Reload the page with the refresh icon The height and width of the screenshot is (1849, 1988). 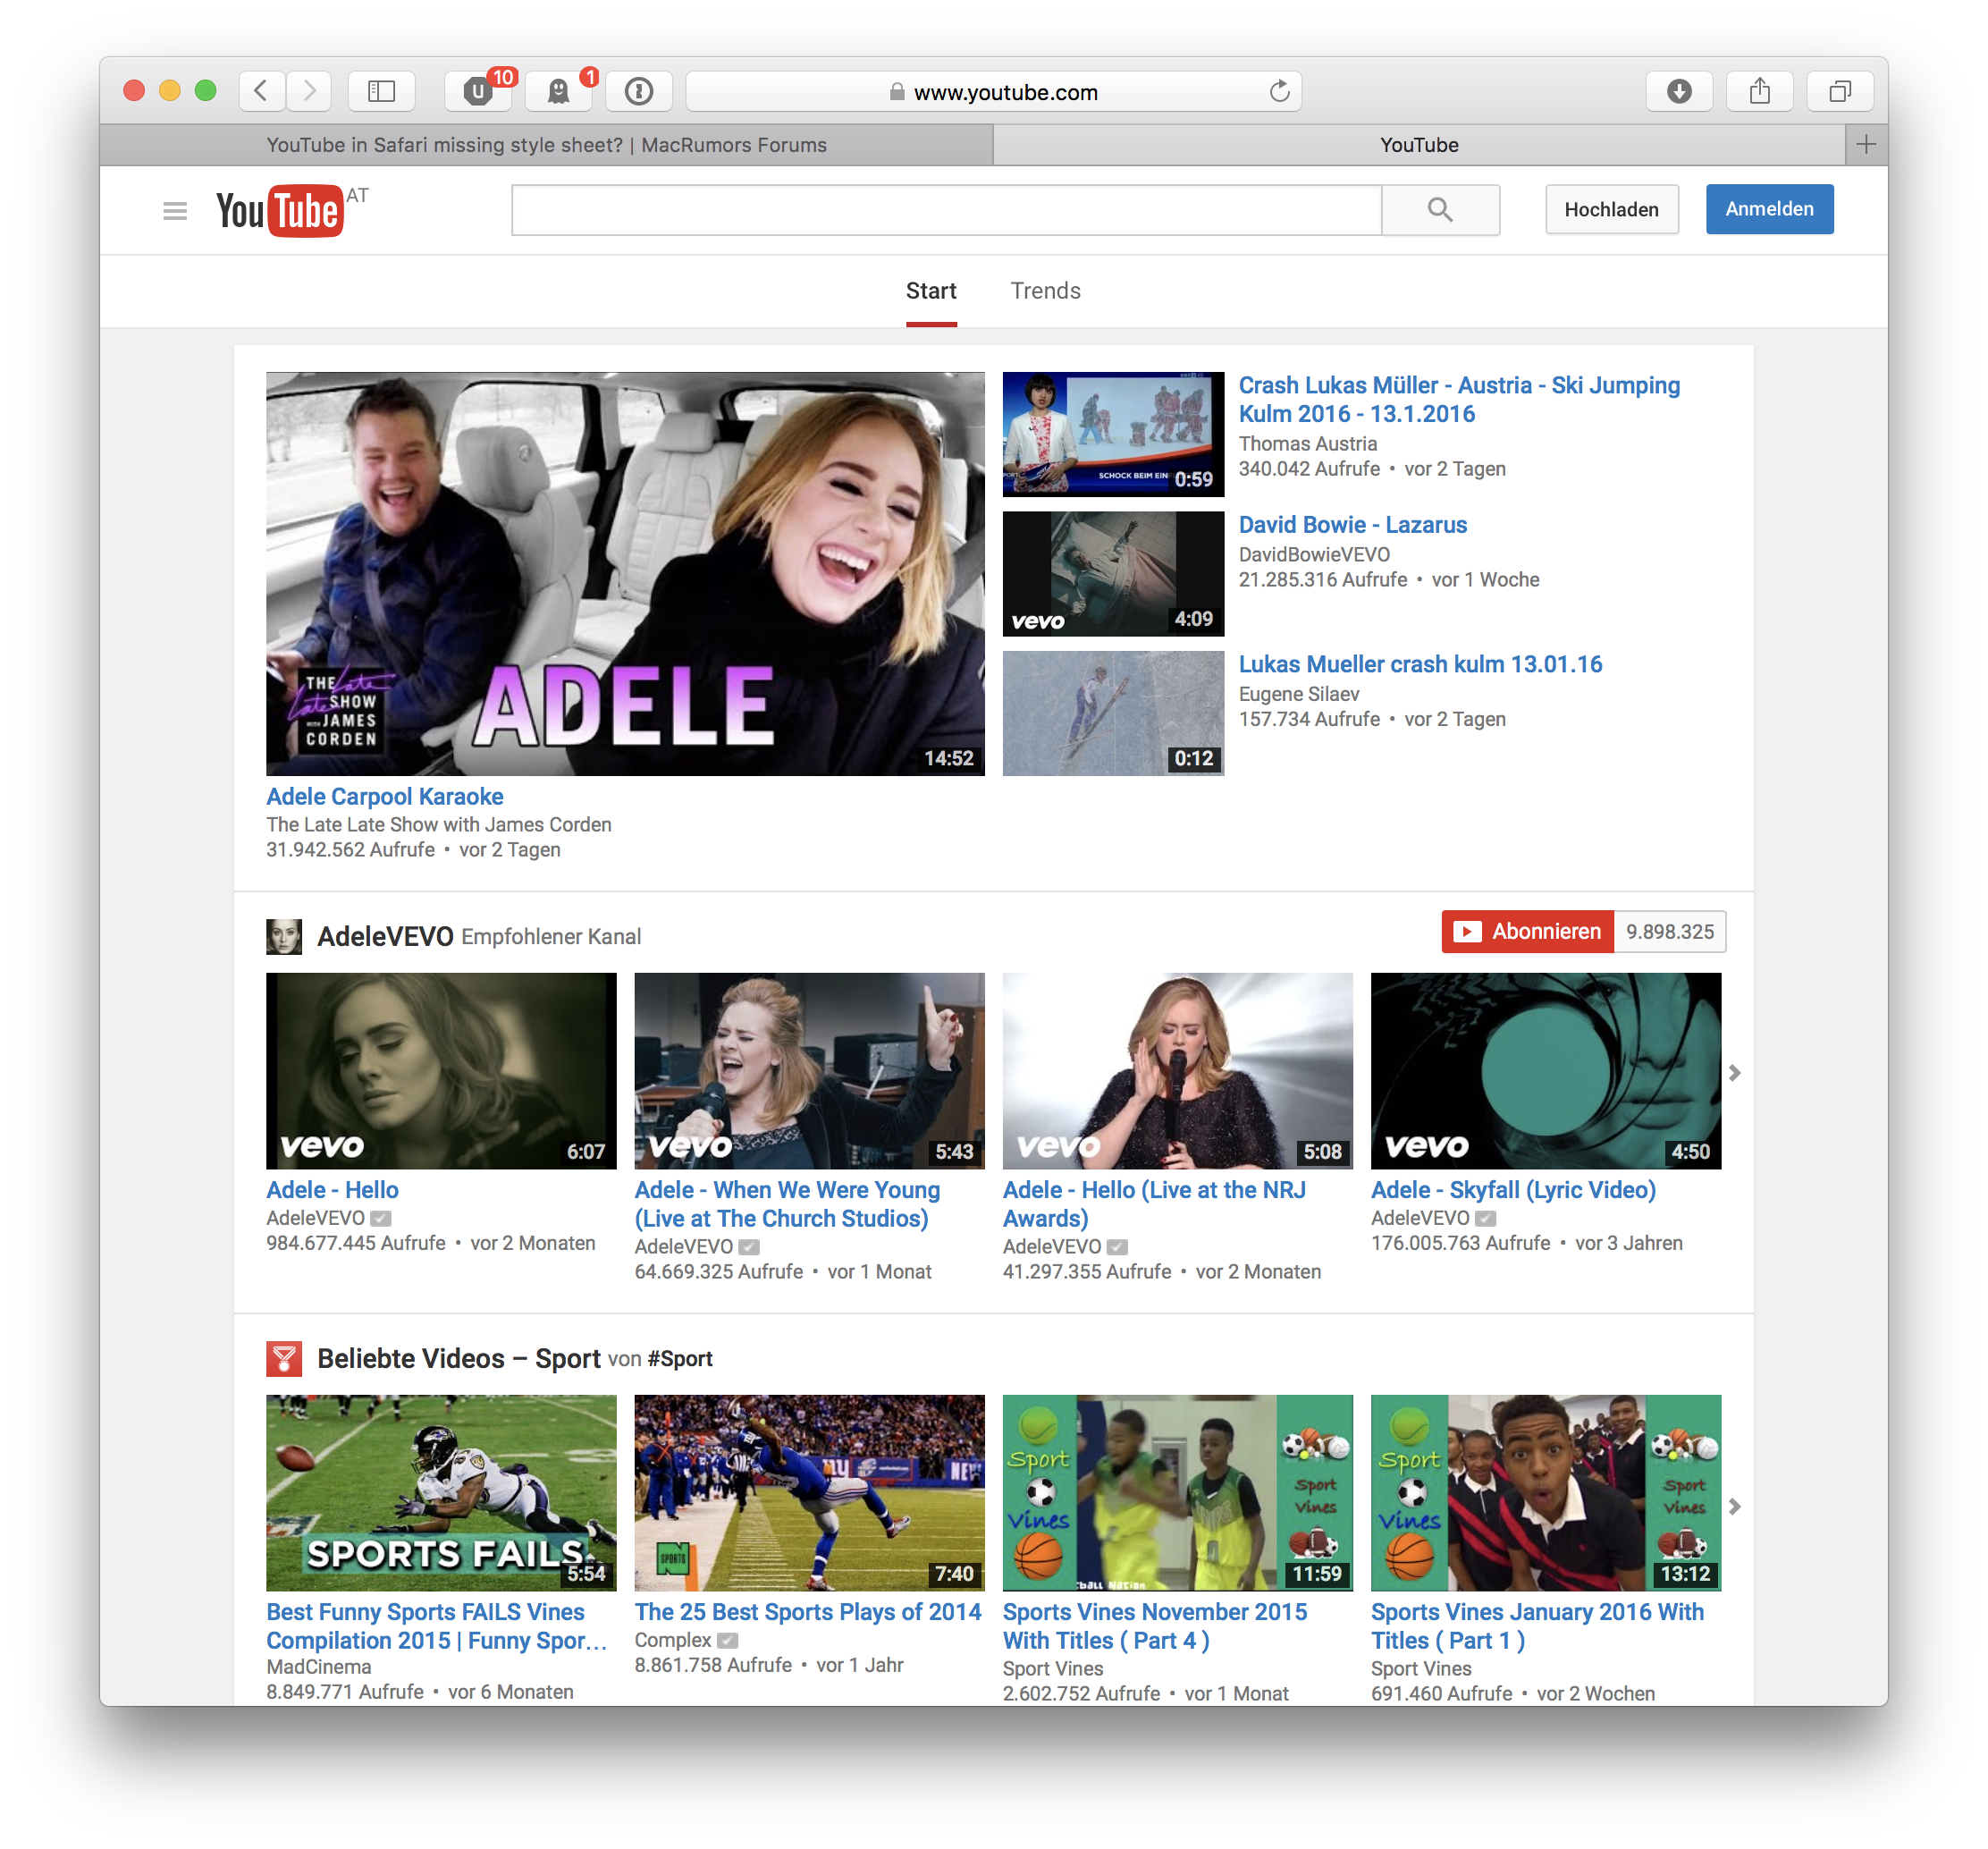(x=1279, y=92)
